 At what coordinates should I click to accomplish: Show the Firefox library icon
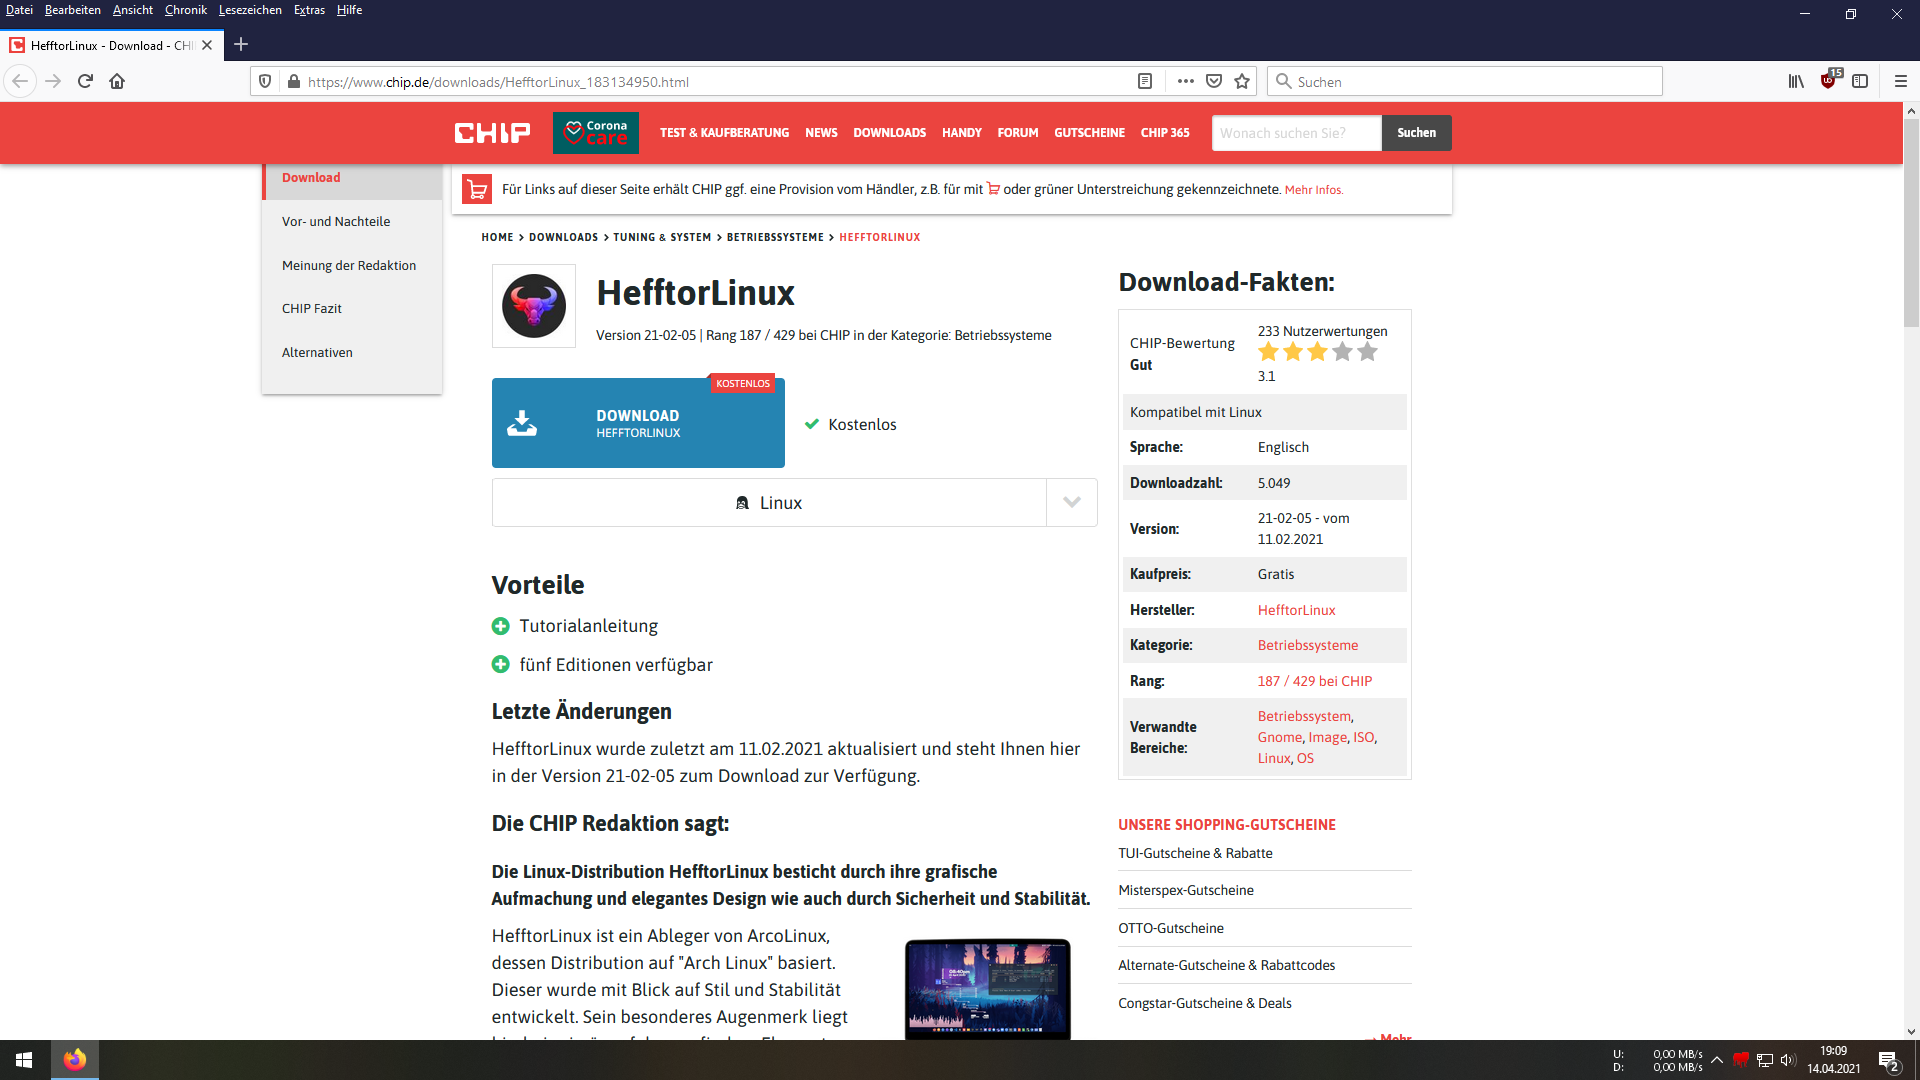point(1796,82)
